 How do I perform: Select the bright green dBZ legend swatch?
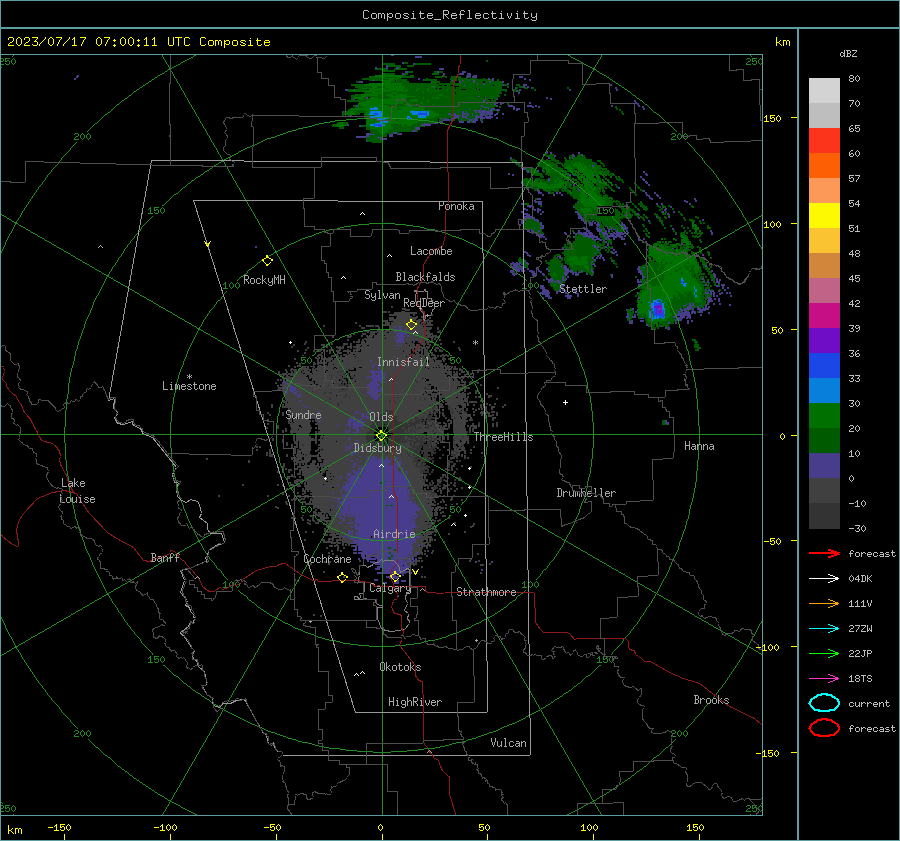click(x=824, y=415)
